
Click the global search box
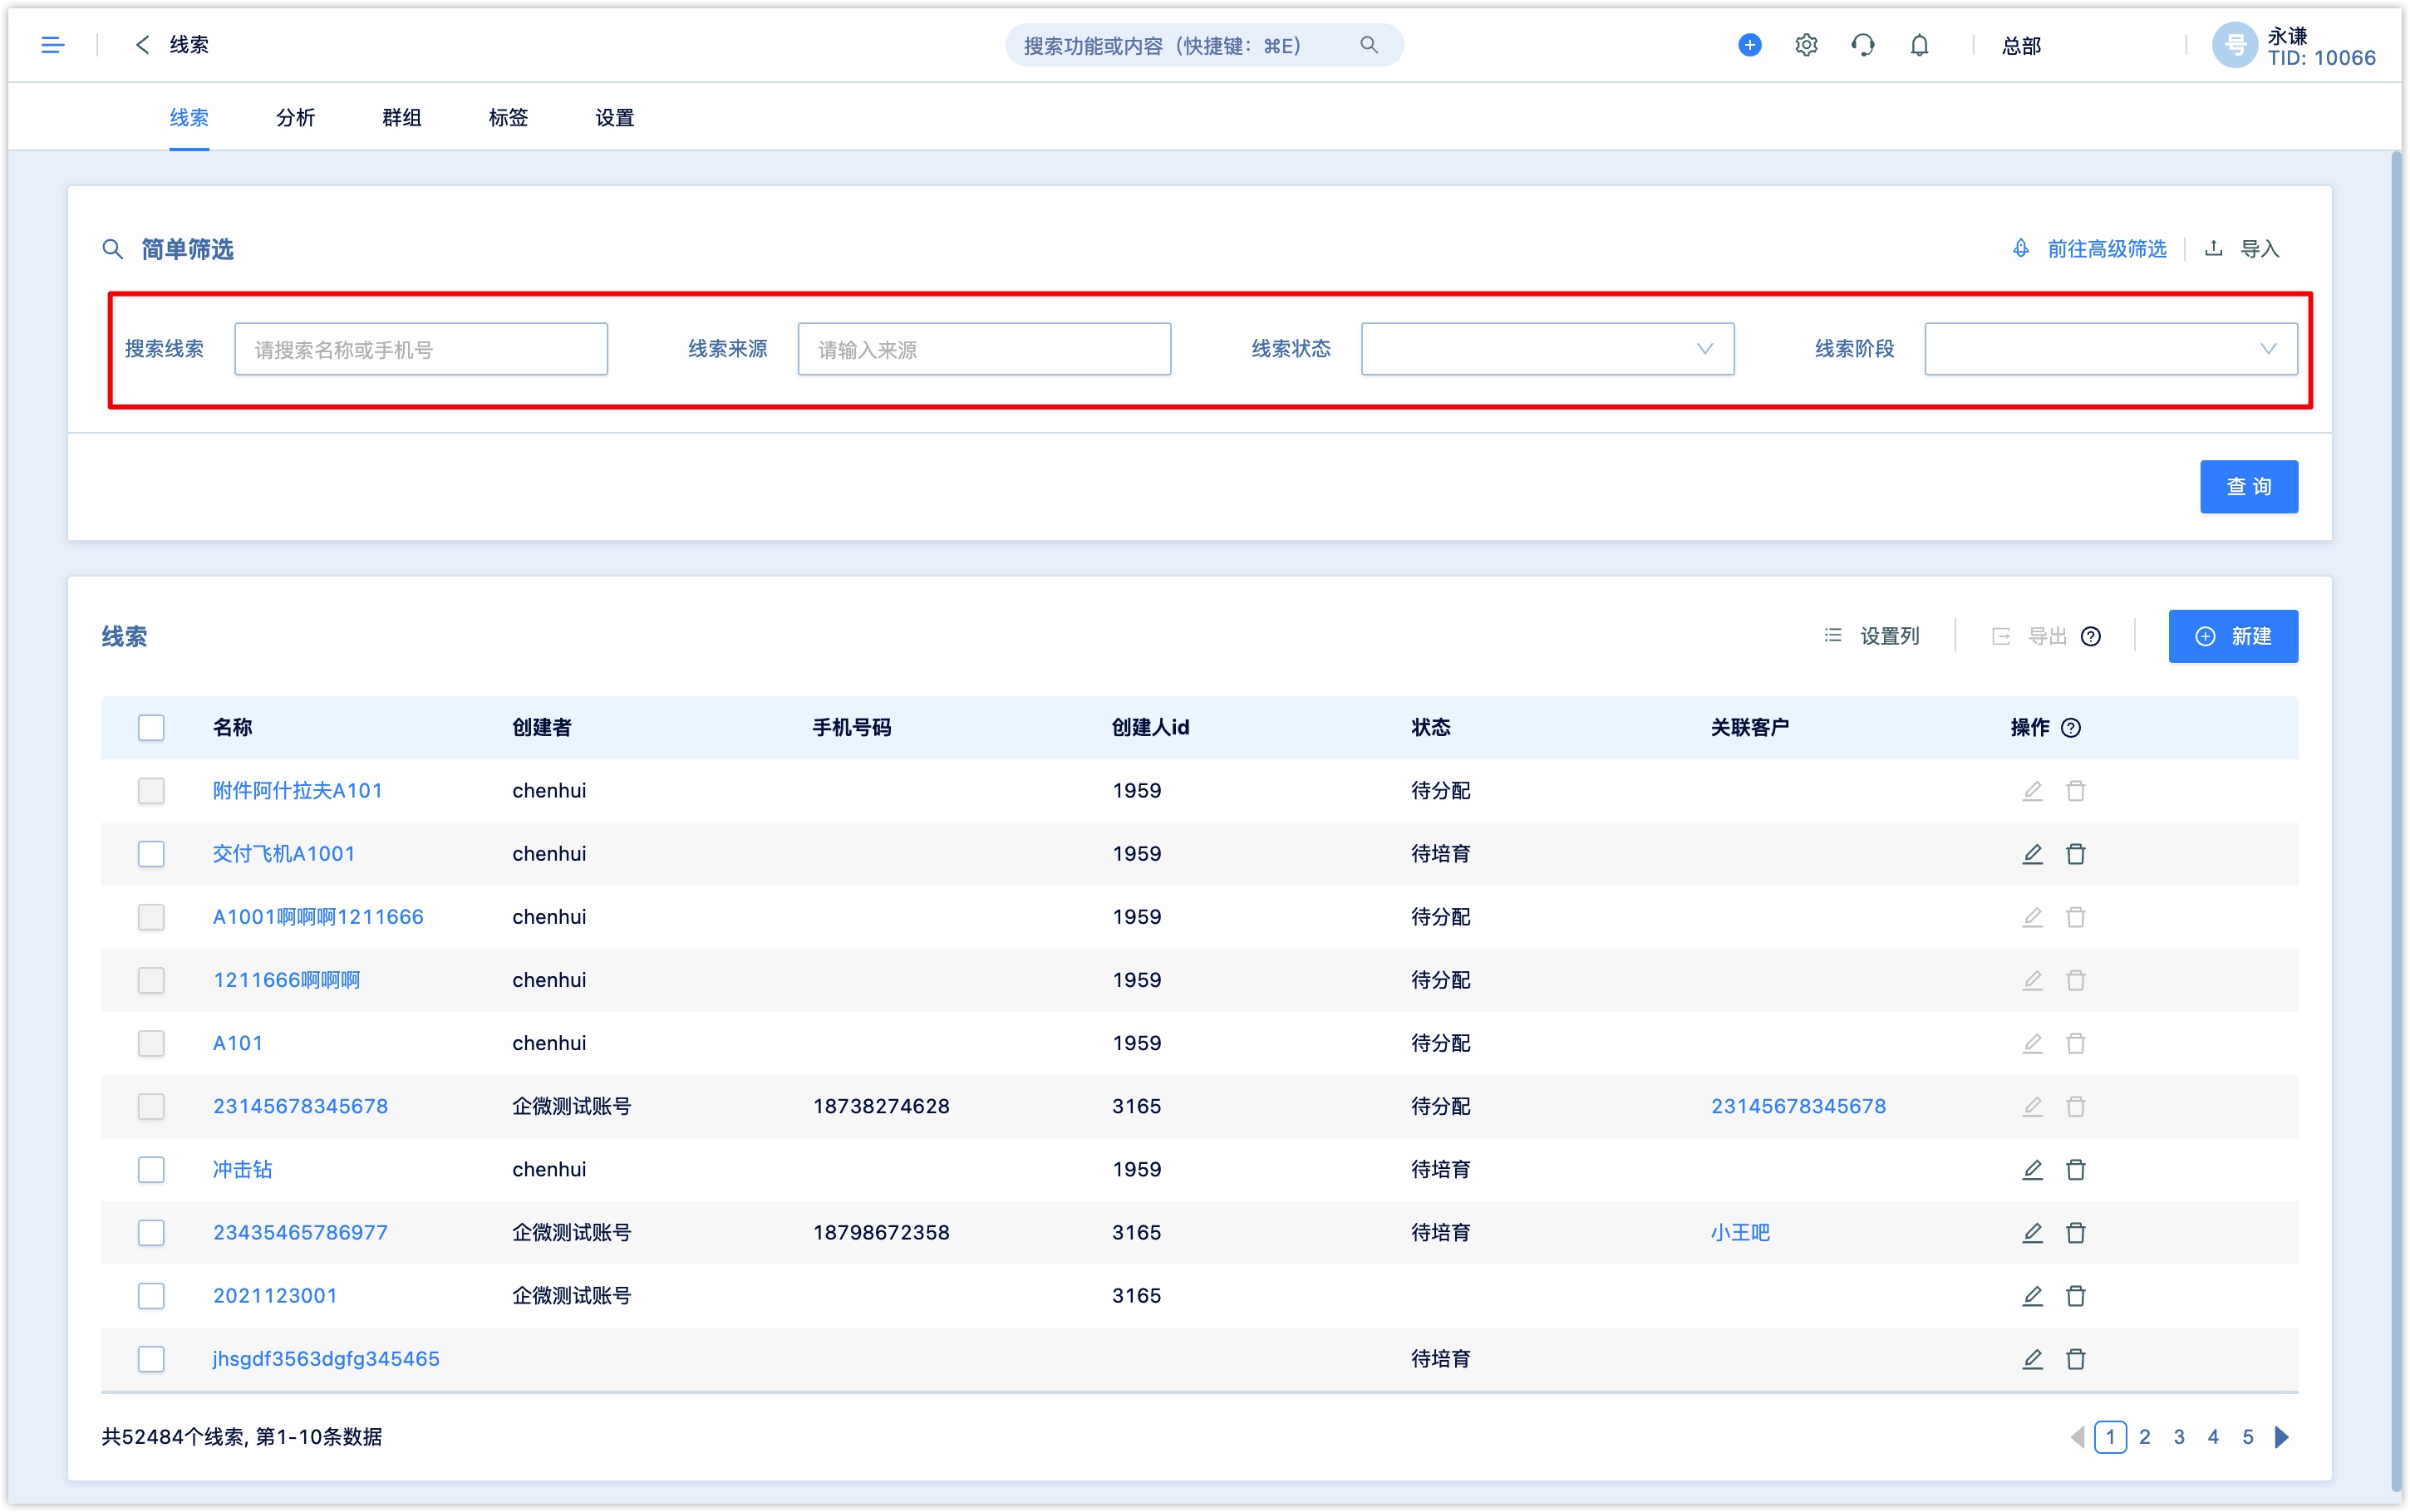click(x=1203, y=45)
